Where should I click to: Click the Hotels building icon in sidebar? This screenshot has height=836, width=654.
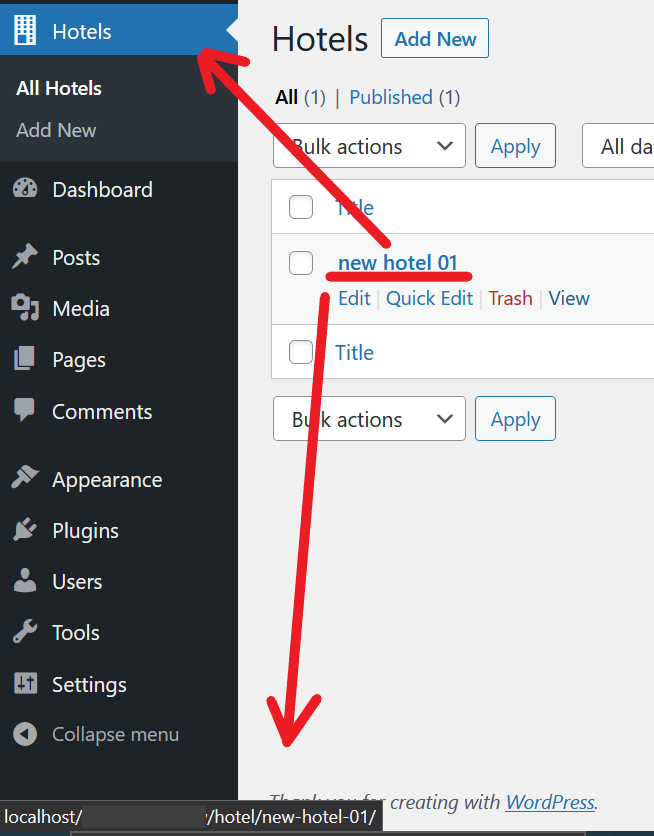pos(25,30)
